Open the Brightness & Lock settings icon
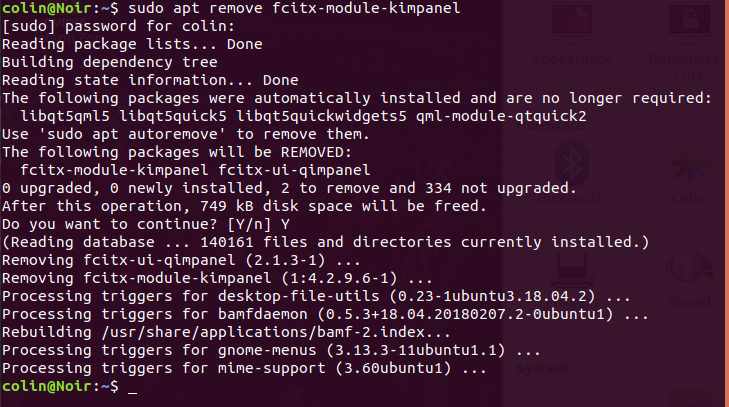Viewport: 729px width, 407px height. (689, 24)
